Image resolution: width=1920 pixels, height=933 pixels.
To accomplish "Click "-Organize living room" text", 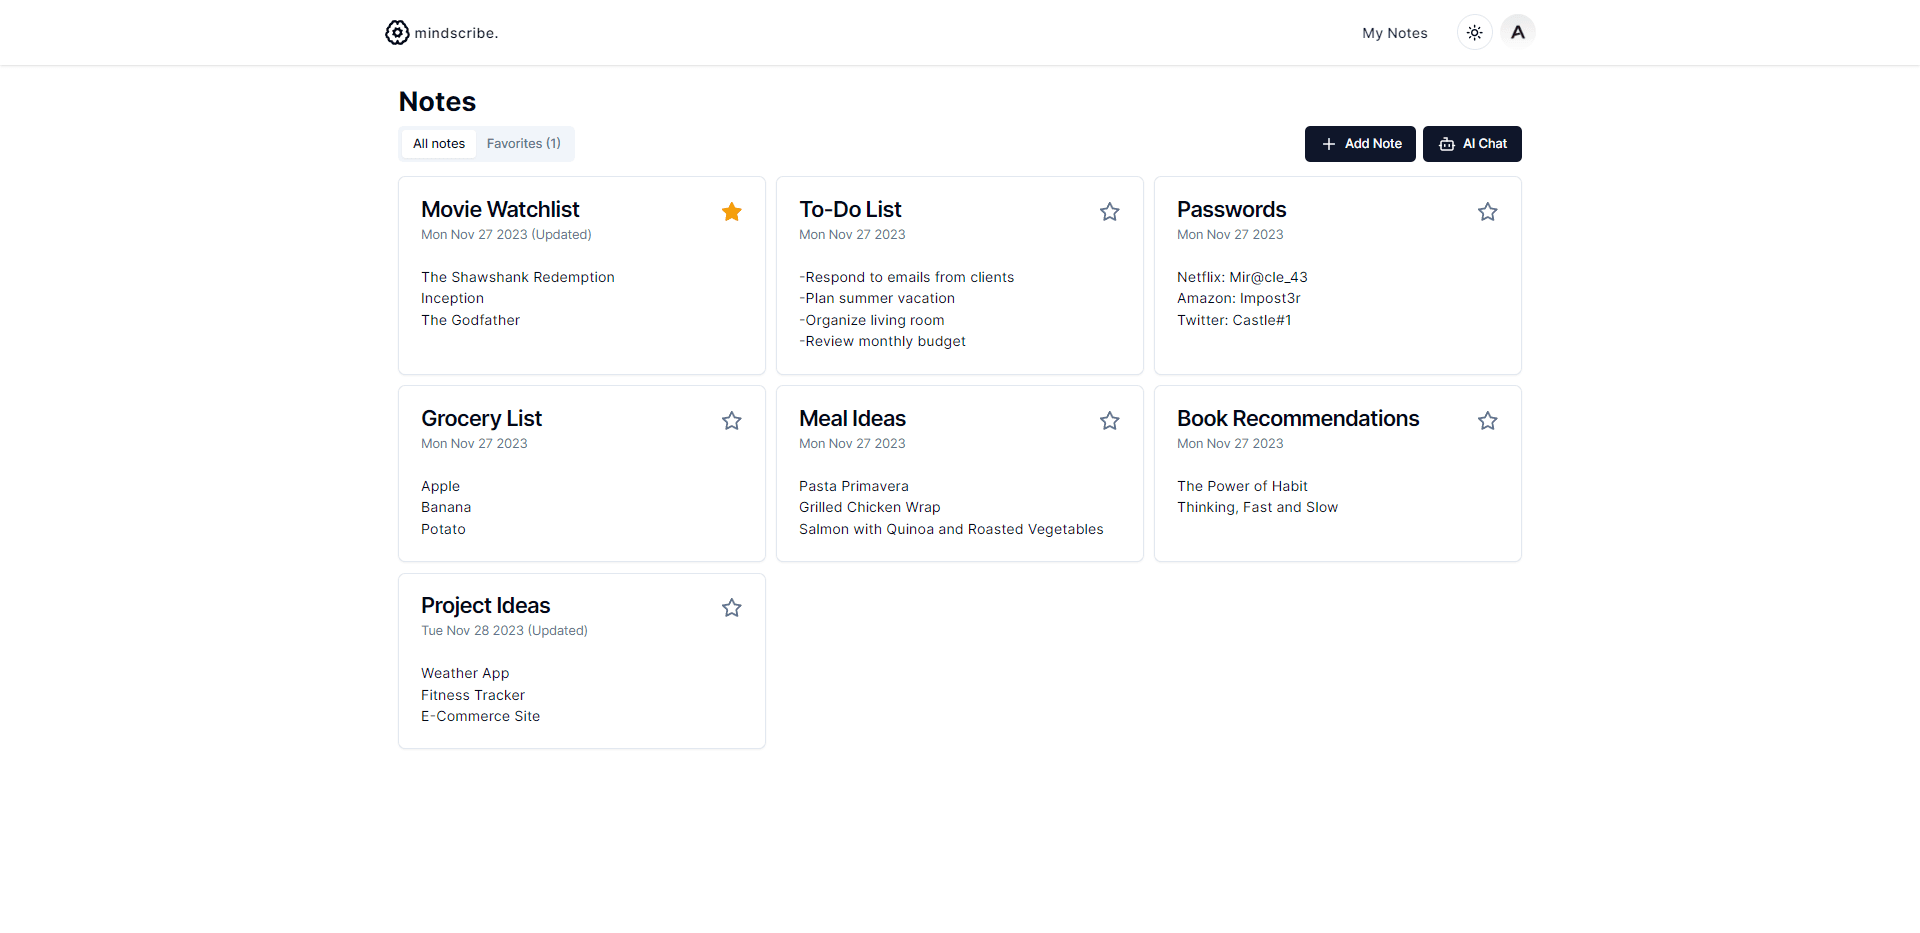I will pyautogui.click(x=872, y=320).
